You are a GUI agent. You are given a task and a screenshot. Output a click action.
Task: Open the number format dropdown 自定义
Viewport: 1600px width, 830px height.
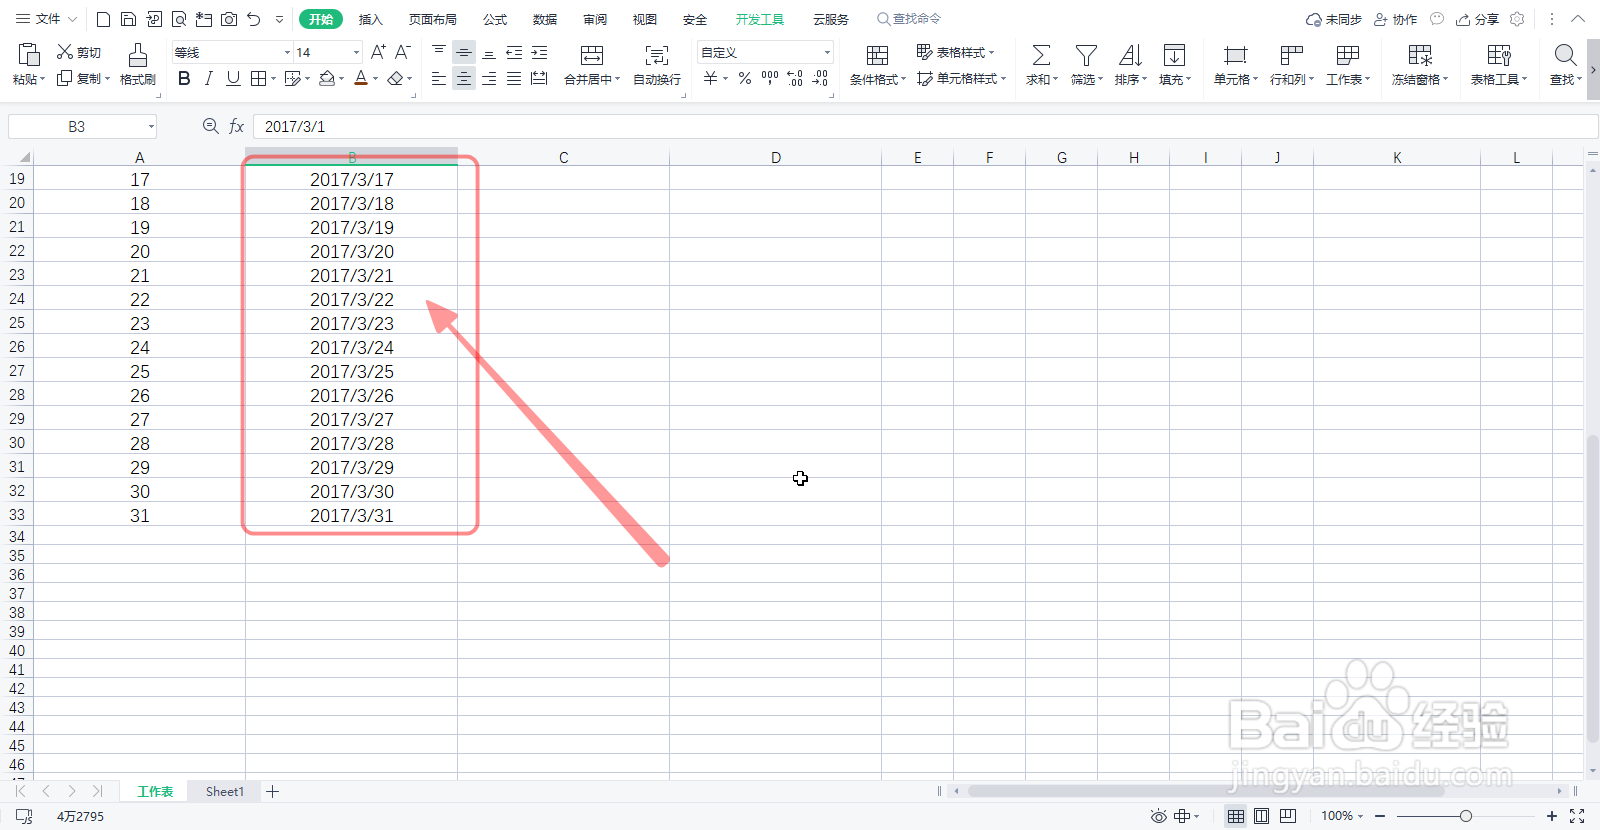pos(827,52)
